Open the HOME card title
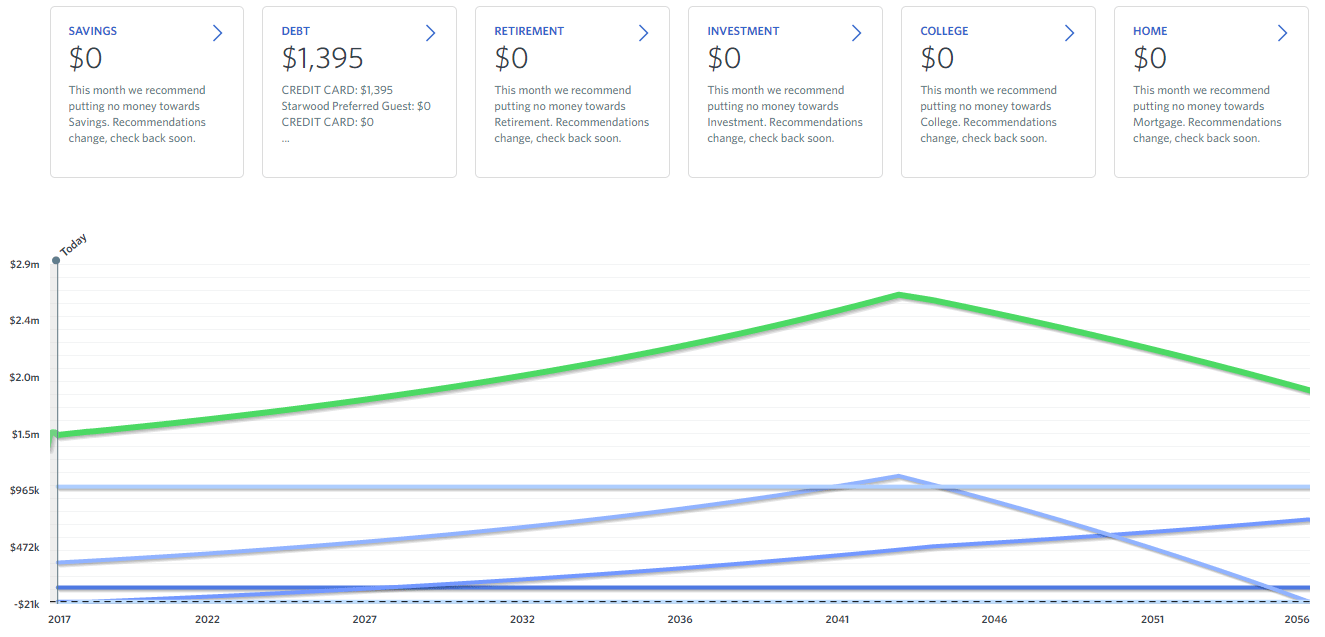1325x637 pixels. coord(1150,31)
